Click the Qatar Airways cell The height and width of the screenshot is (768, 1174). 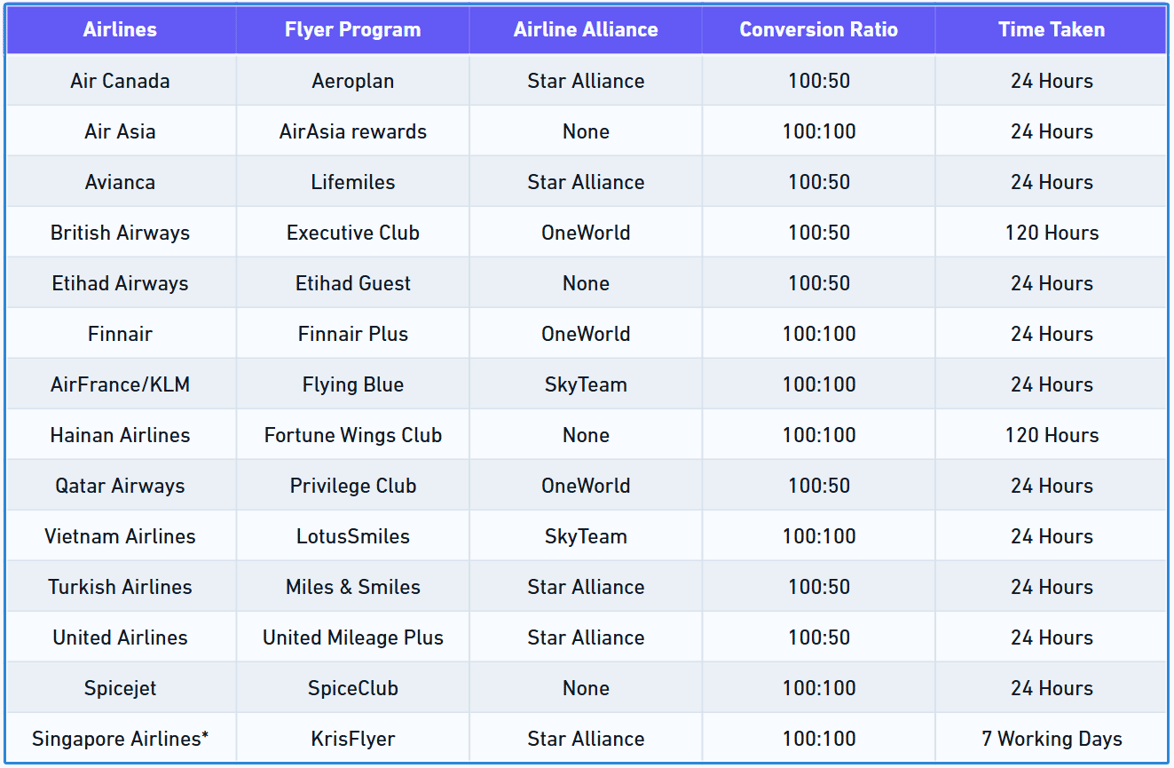pos(120,486)
